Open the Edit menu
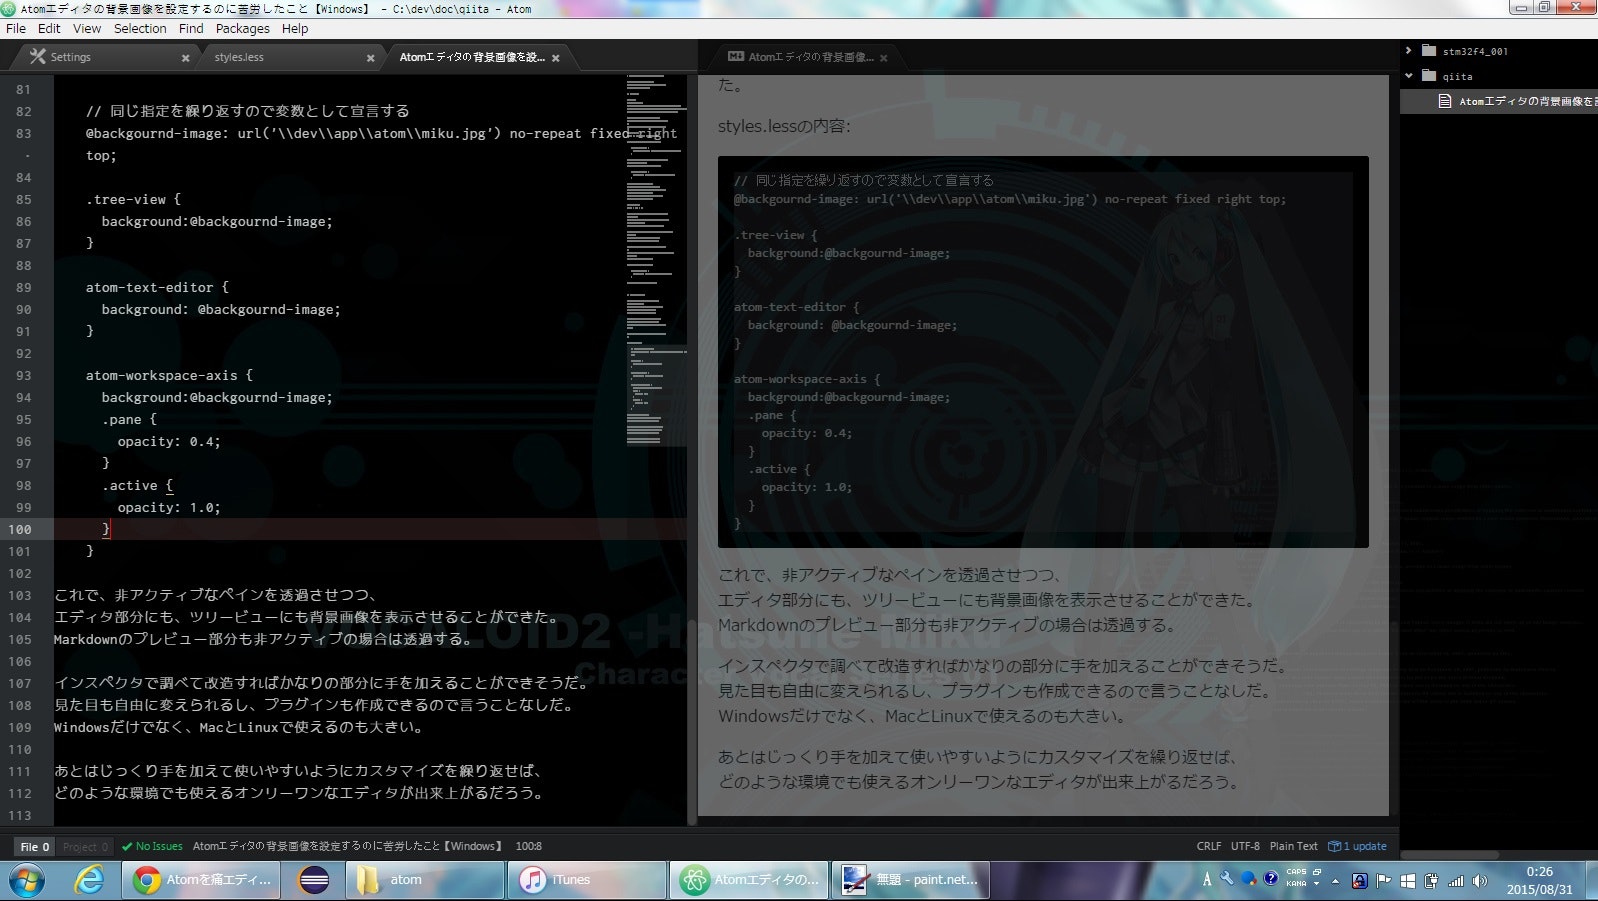Image resolution: width=1598 pixels, height=901 pixels. [49, 29]
